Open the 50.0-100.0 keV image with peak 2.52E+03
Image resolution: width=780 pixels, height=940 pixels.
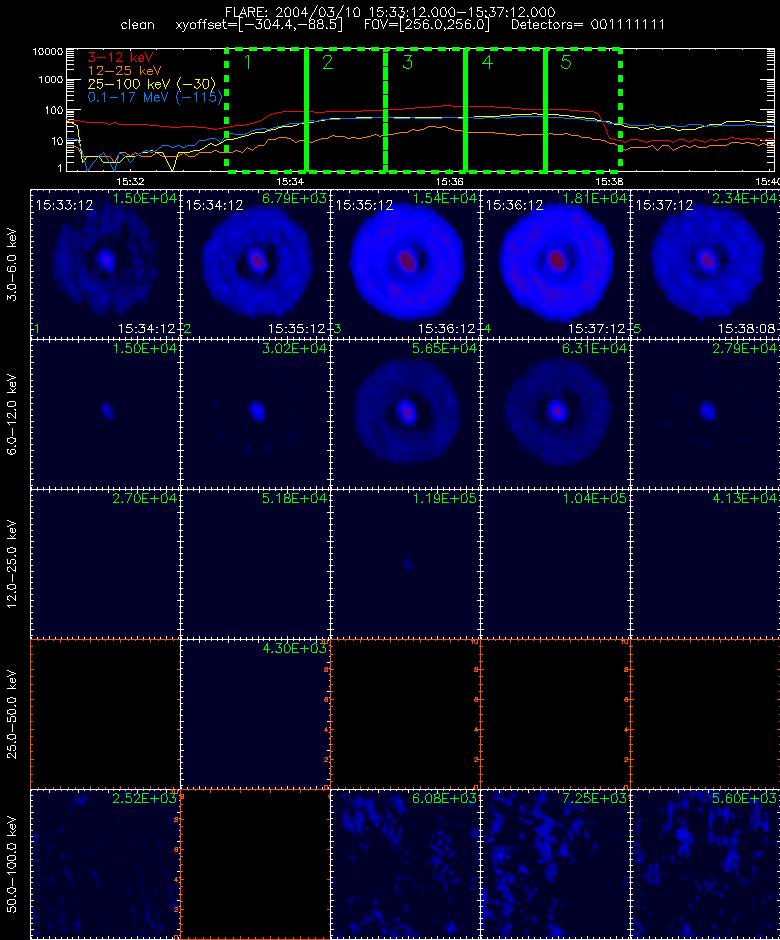pos(106,864)
